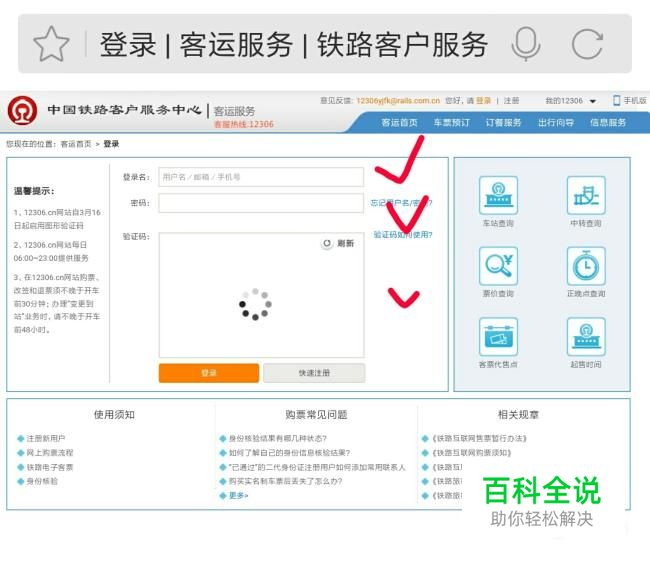Open the 注册新用户 help link
This screenshot has height=562, width=650.
tap(46, 438)
